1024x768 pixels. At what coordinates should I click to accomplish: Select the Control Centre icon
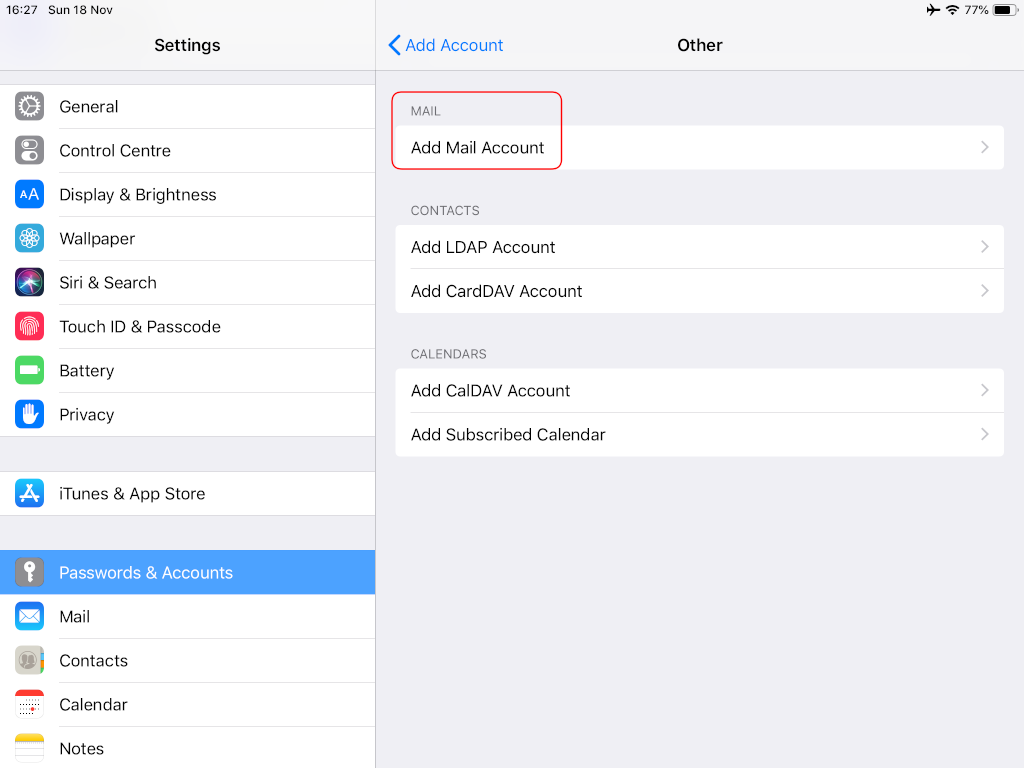29,150
